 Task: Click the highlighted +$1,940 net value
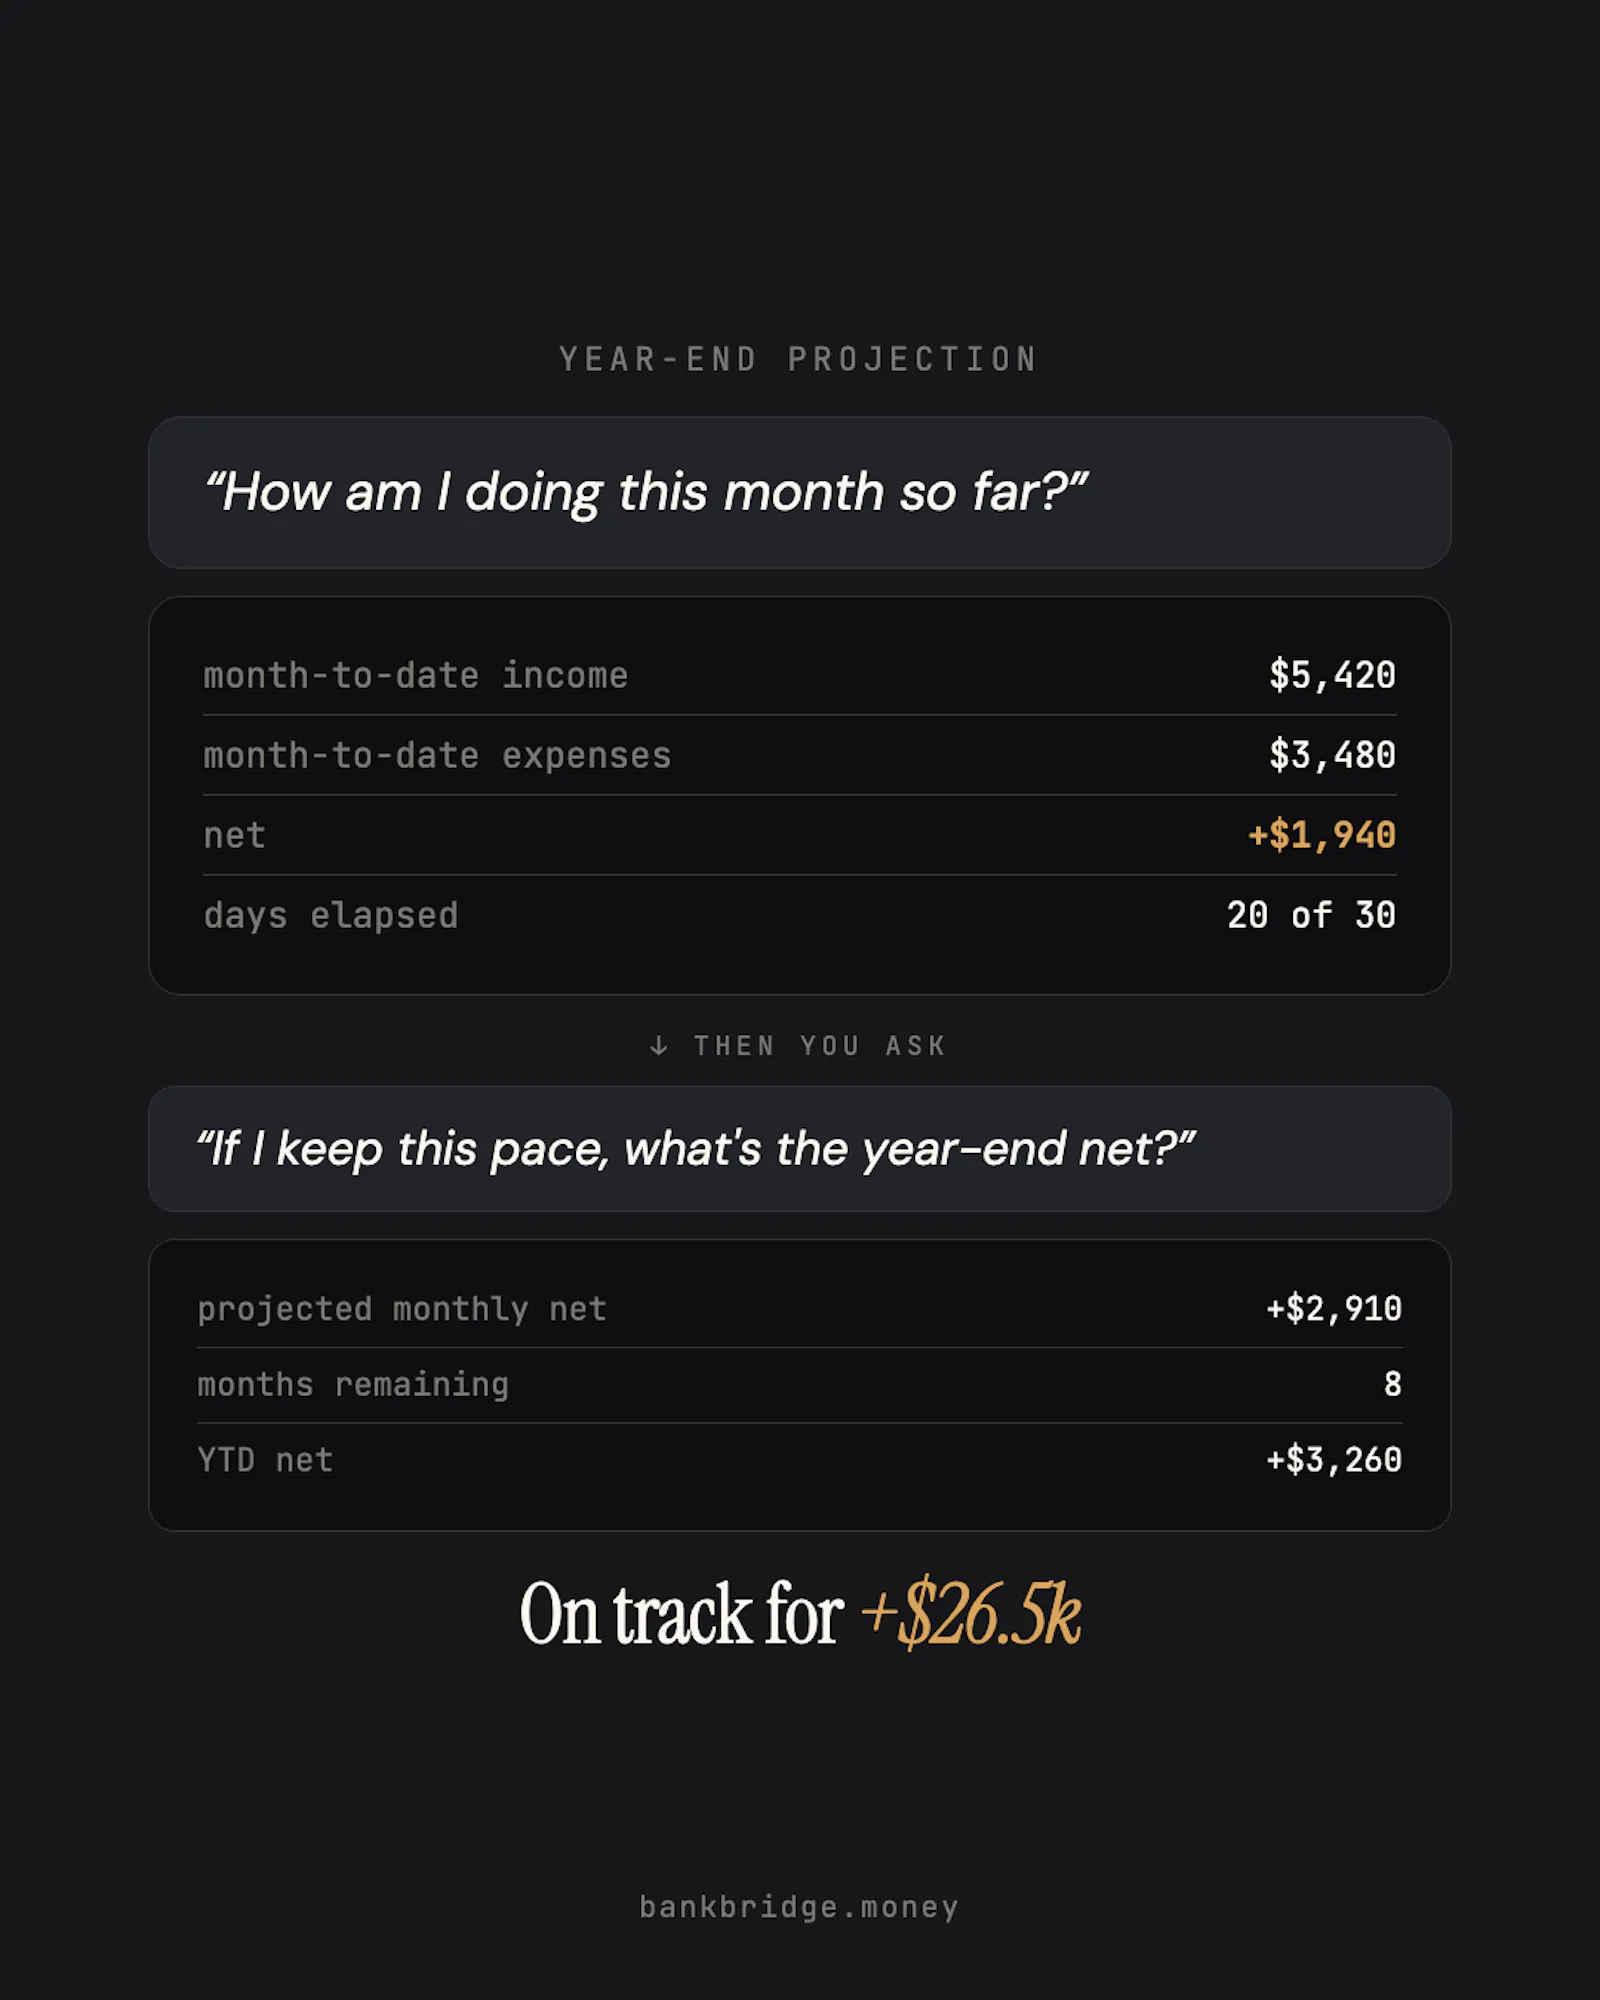(x=1321, y=835)
